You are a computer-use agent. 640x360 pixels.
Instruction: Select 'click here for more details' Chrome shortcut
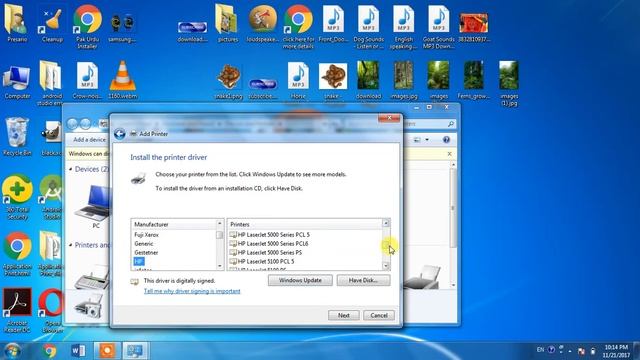click(x=298, y=27)
